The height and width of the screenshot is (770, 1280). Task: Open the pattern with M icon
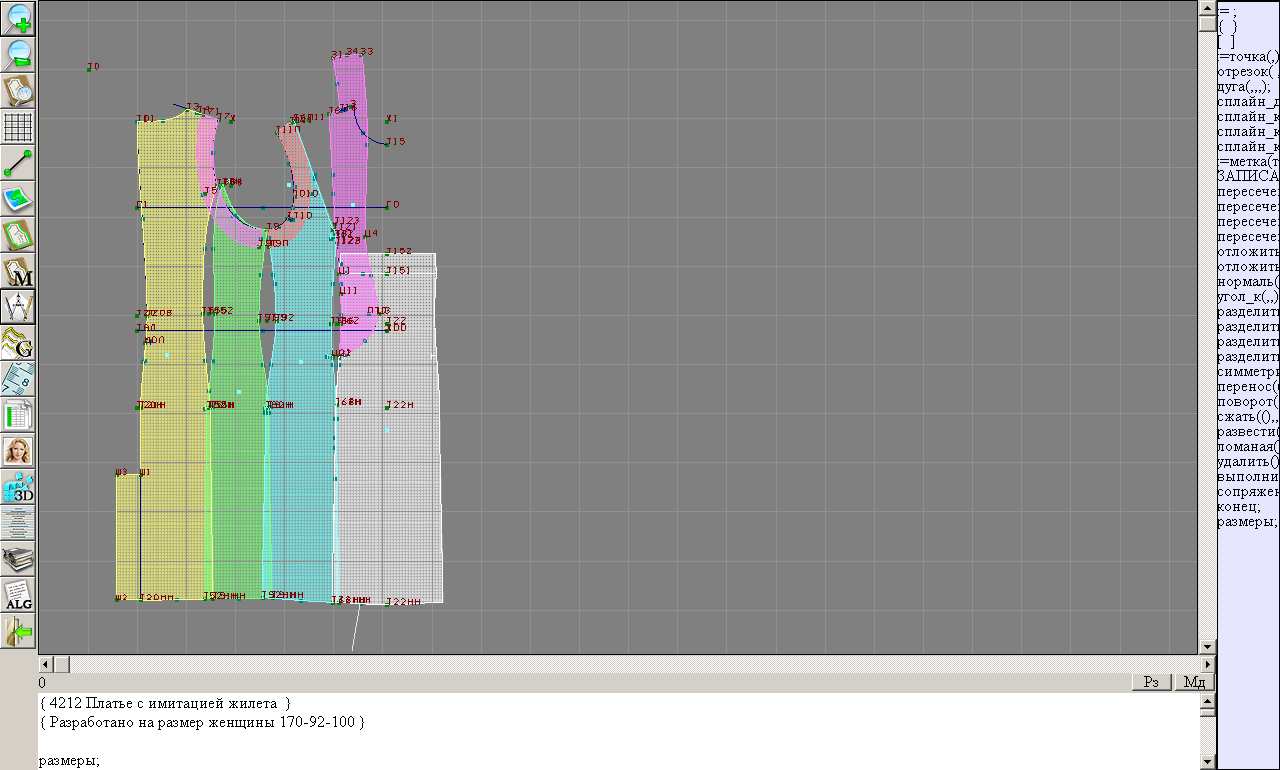(x=18, y=271)
